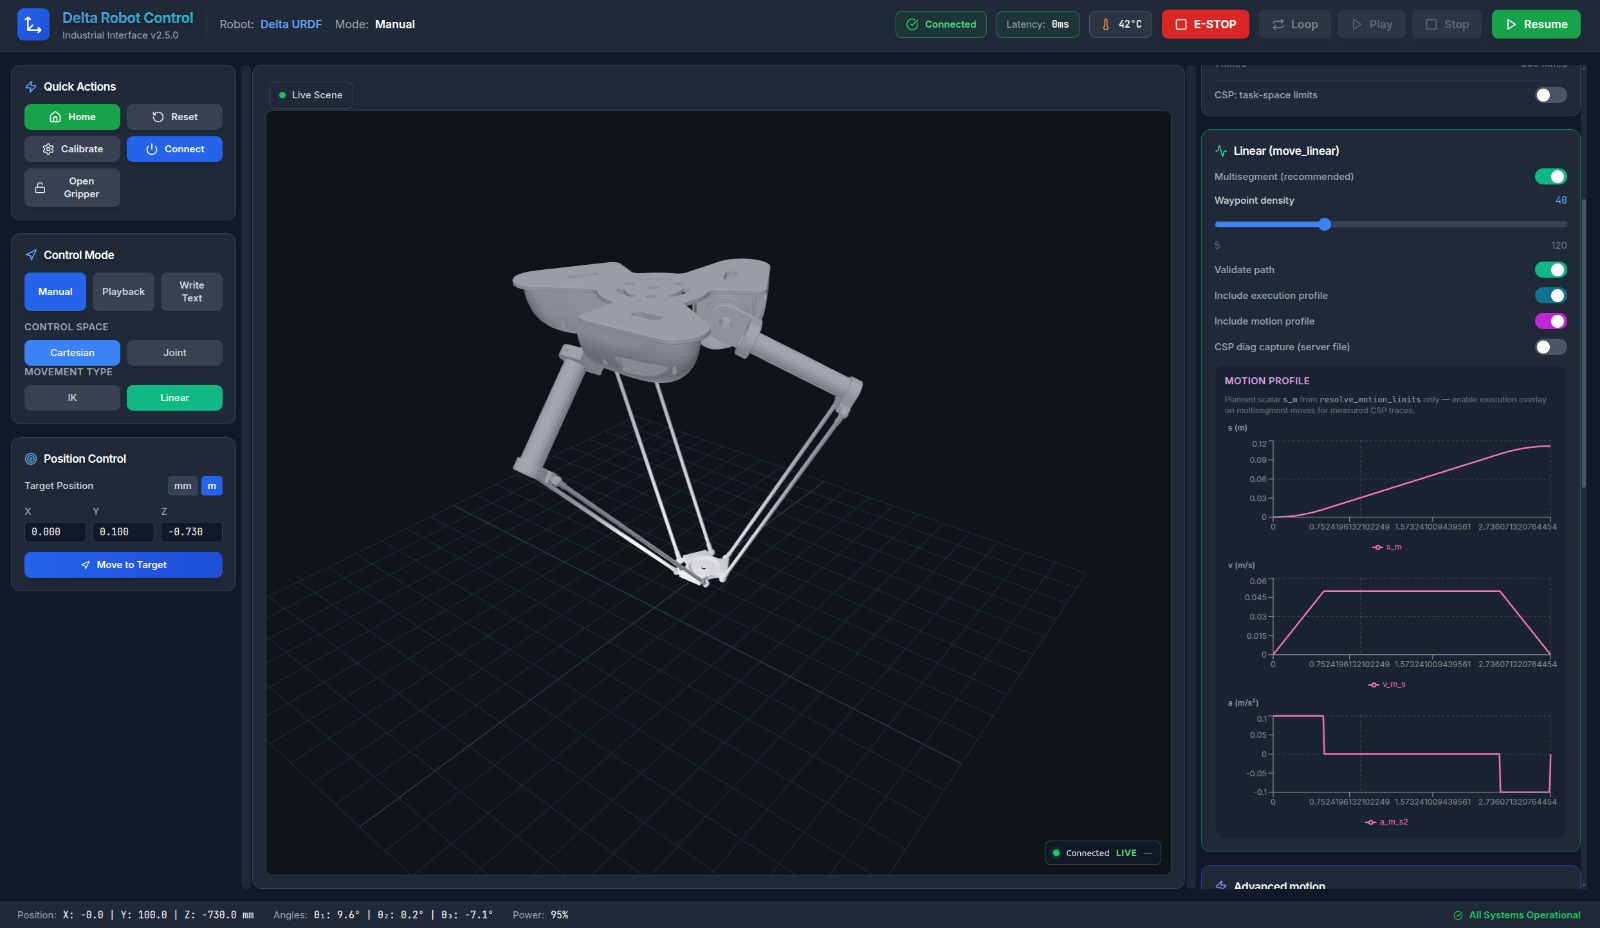Screen dimensions: 1600x928
Task: Select Joint control space
Action: [175, 353]
